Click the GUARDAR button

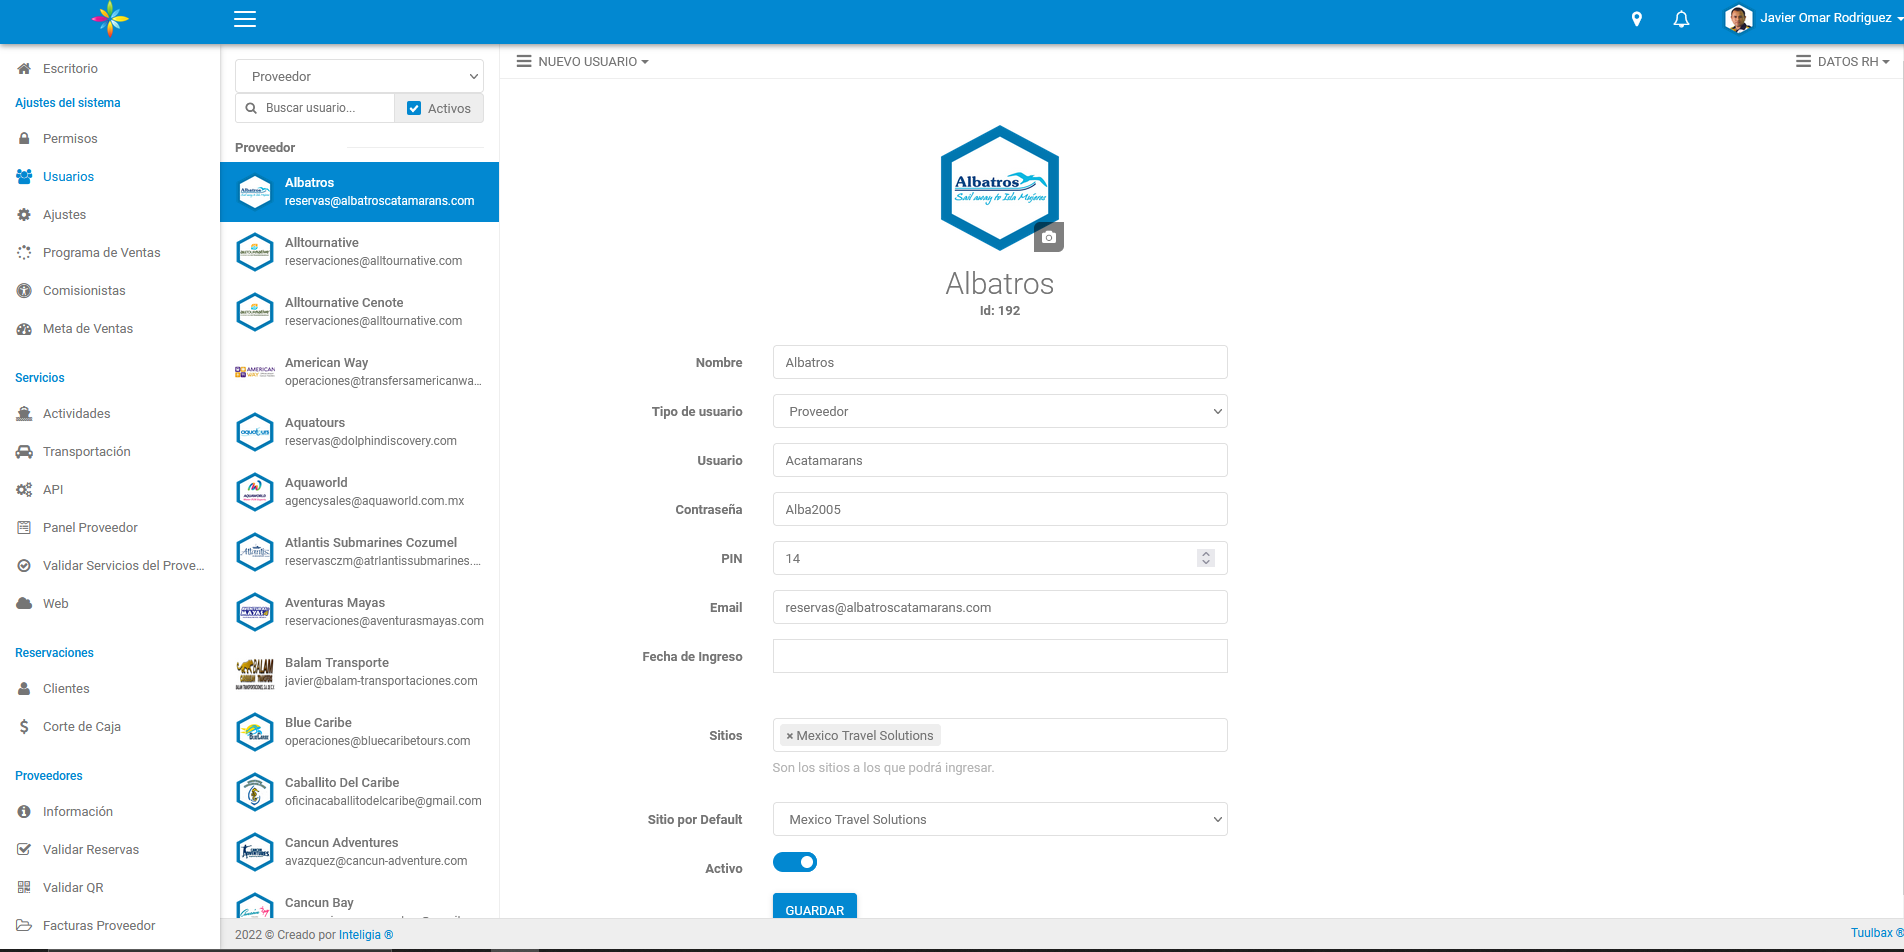815,907
